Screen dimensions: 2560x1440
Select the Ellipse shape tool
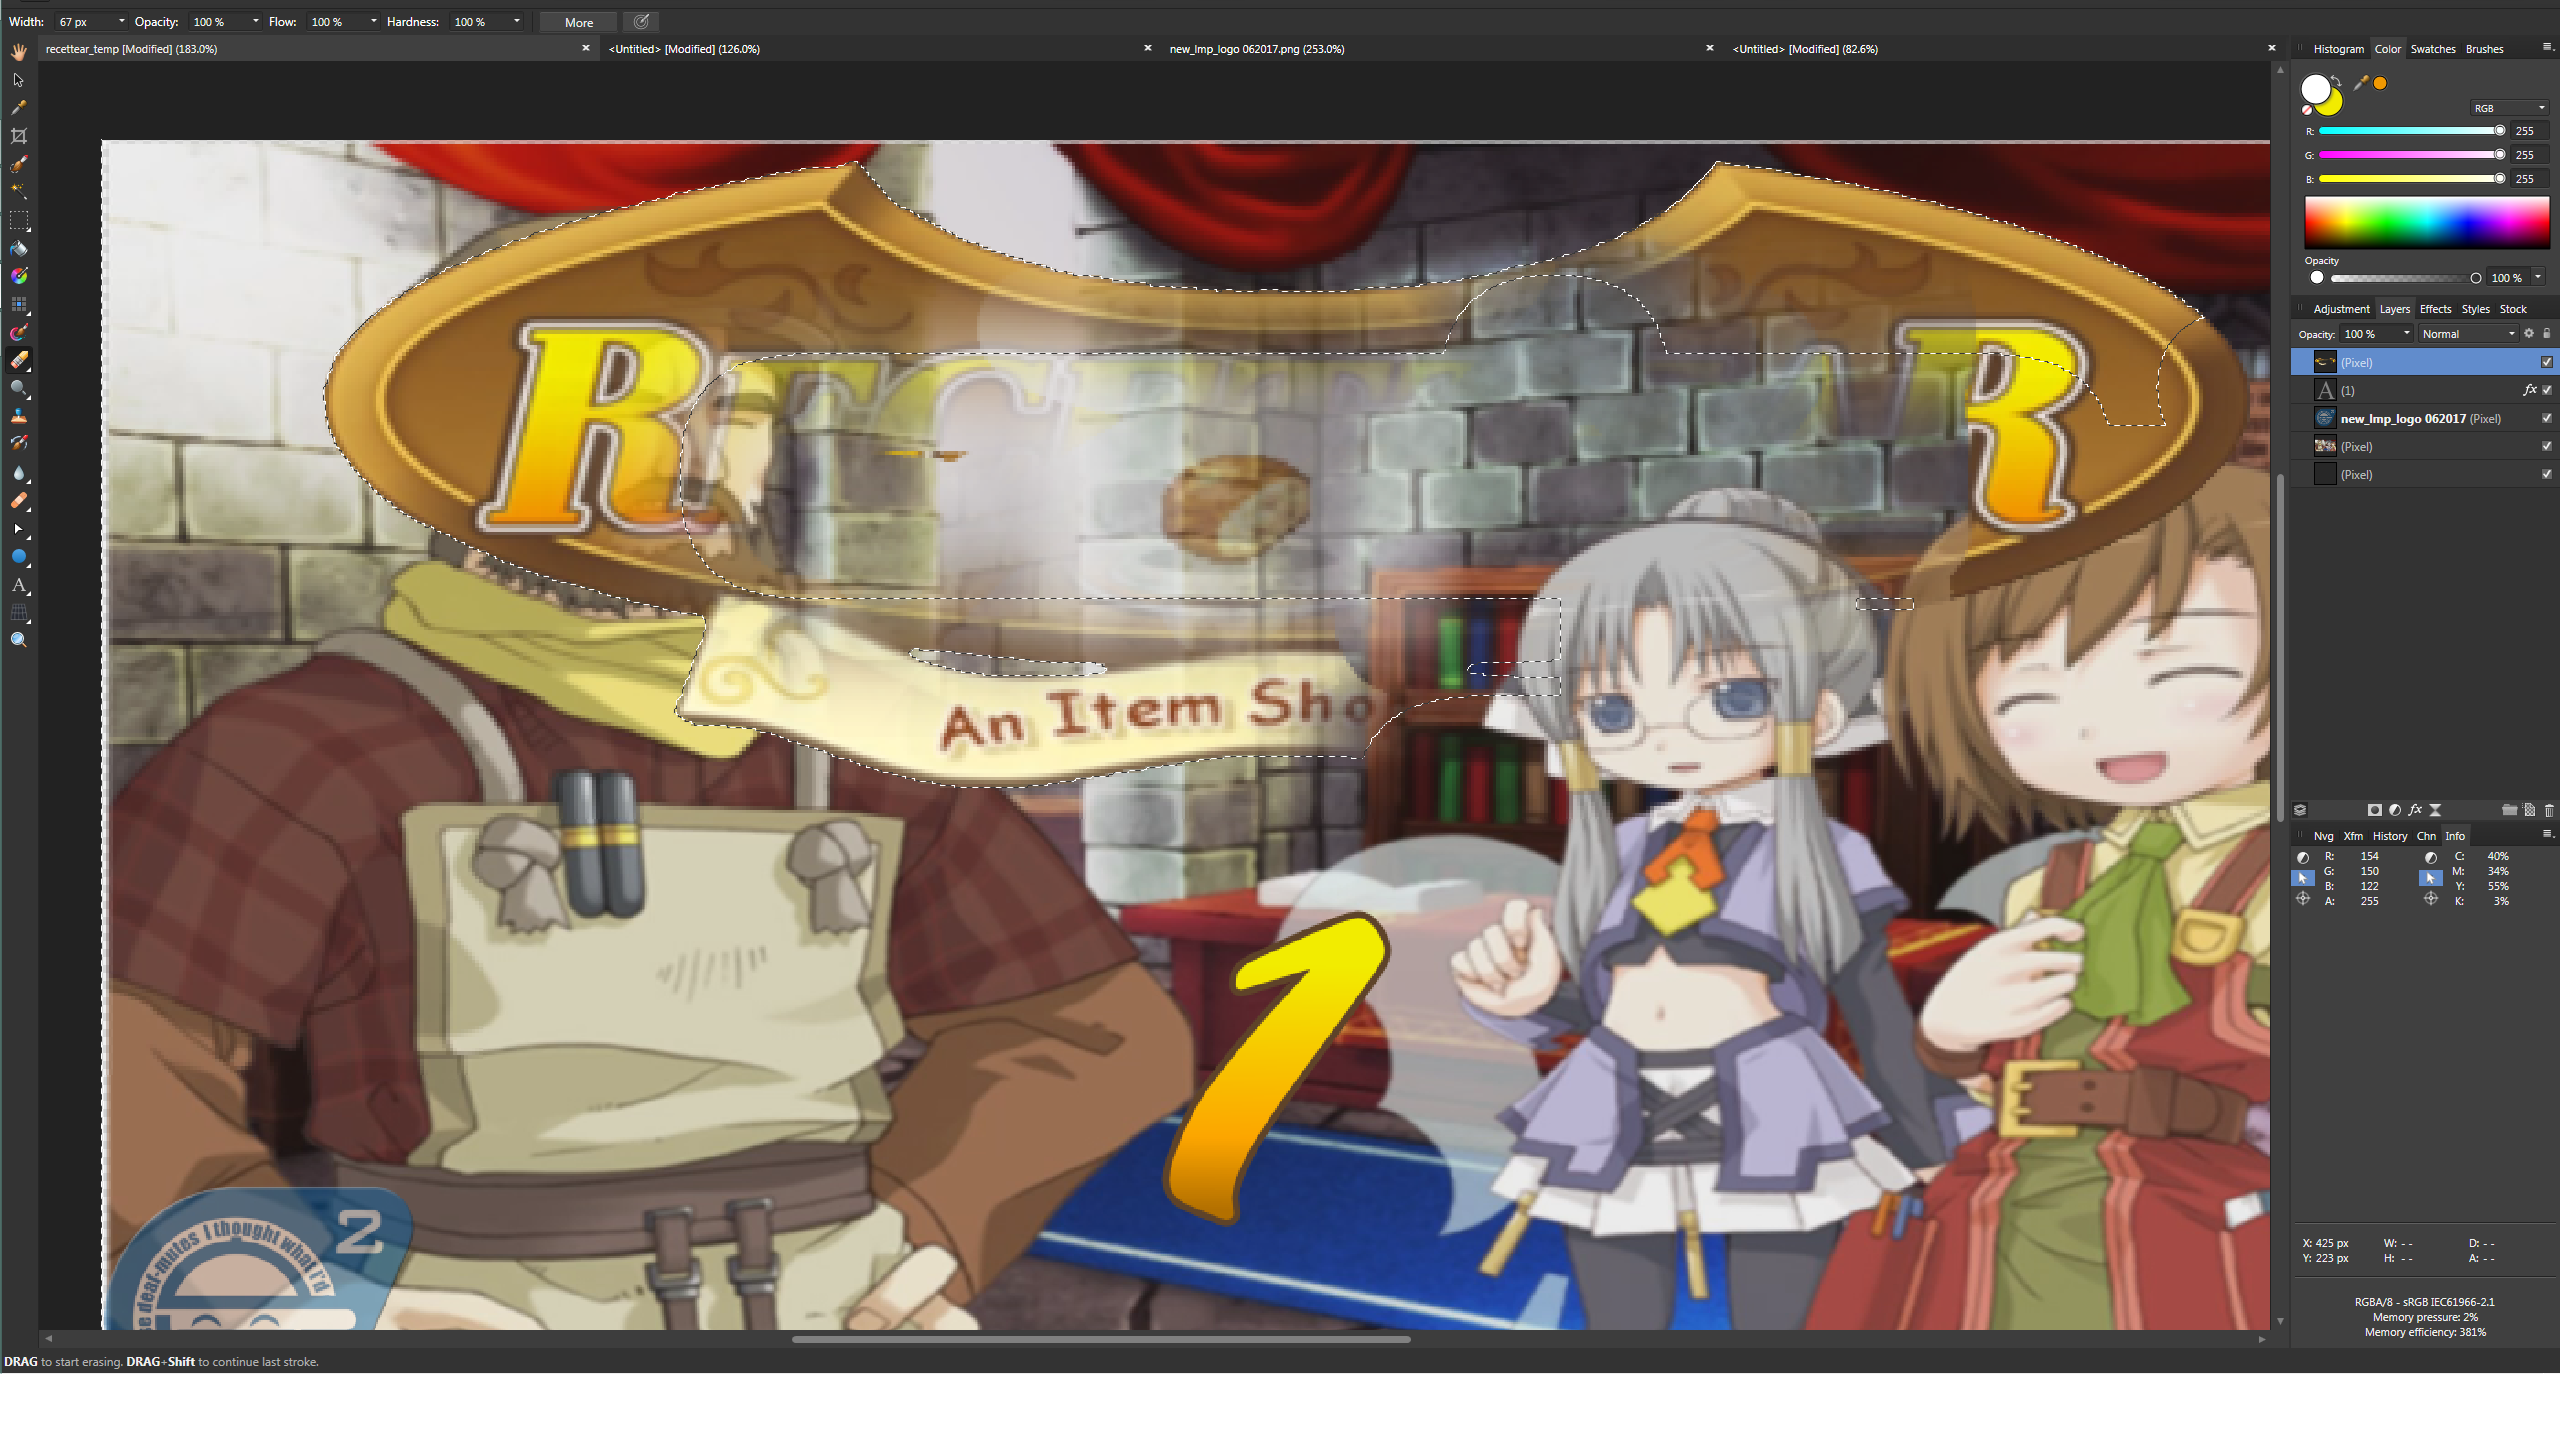pos(19,557)
